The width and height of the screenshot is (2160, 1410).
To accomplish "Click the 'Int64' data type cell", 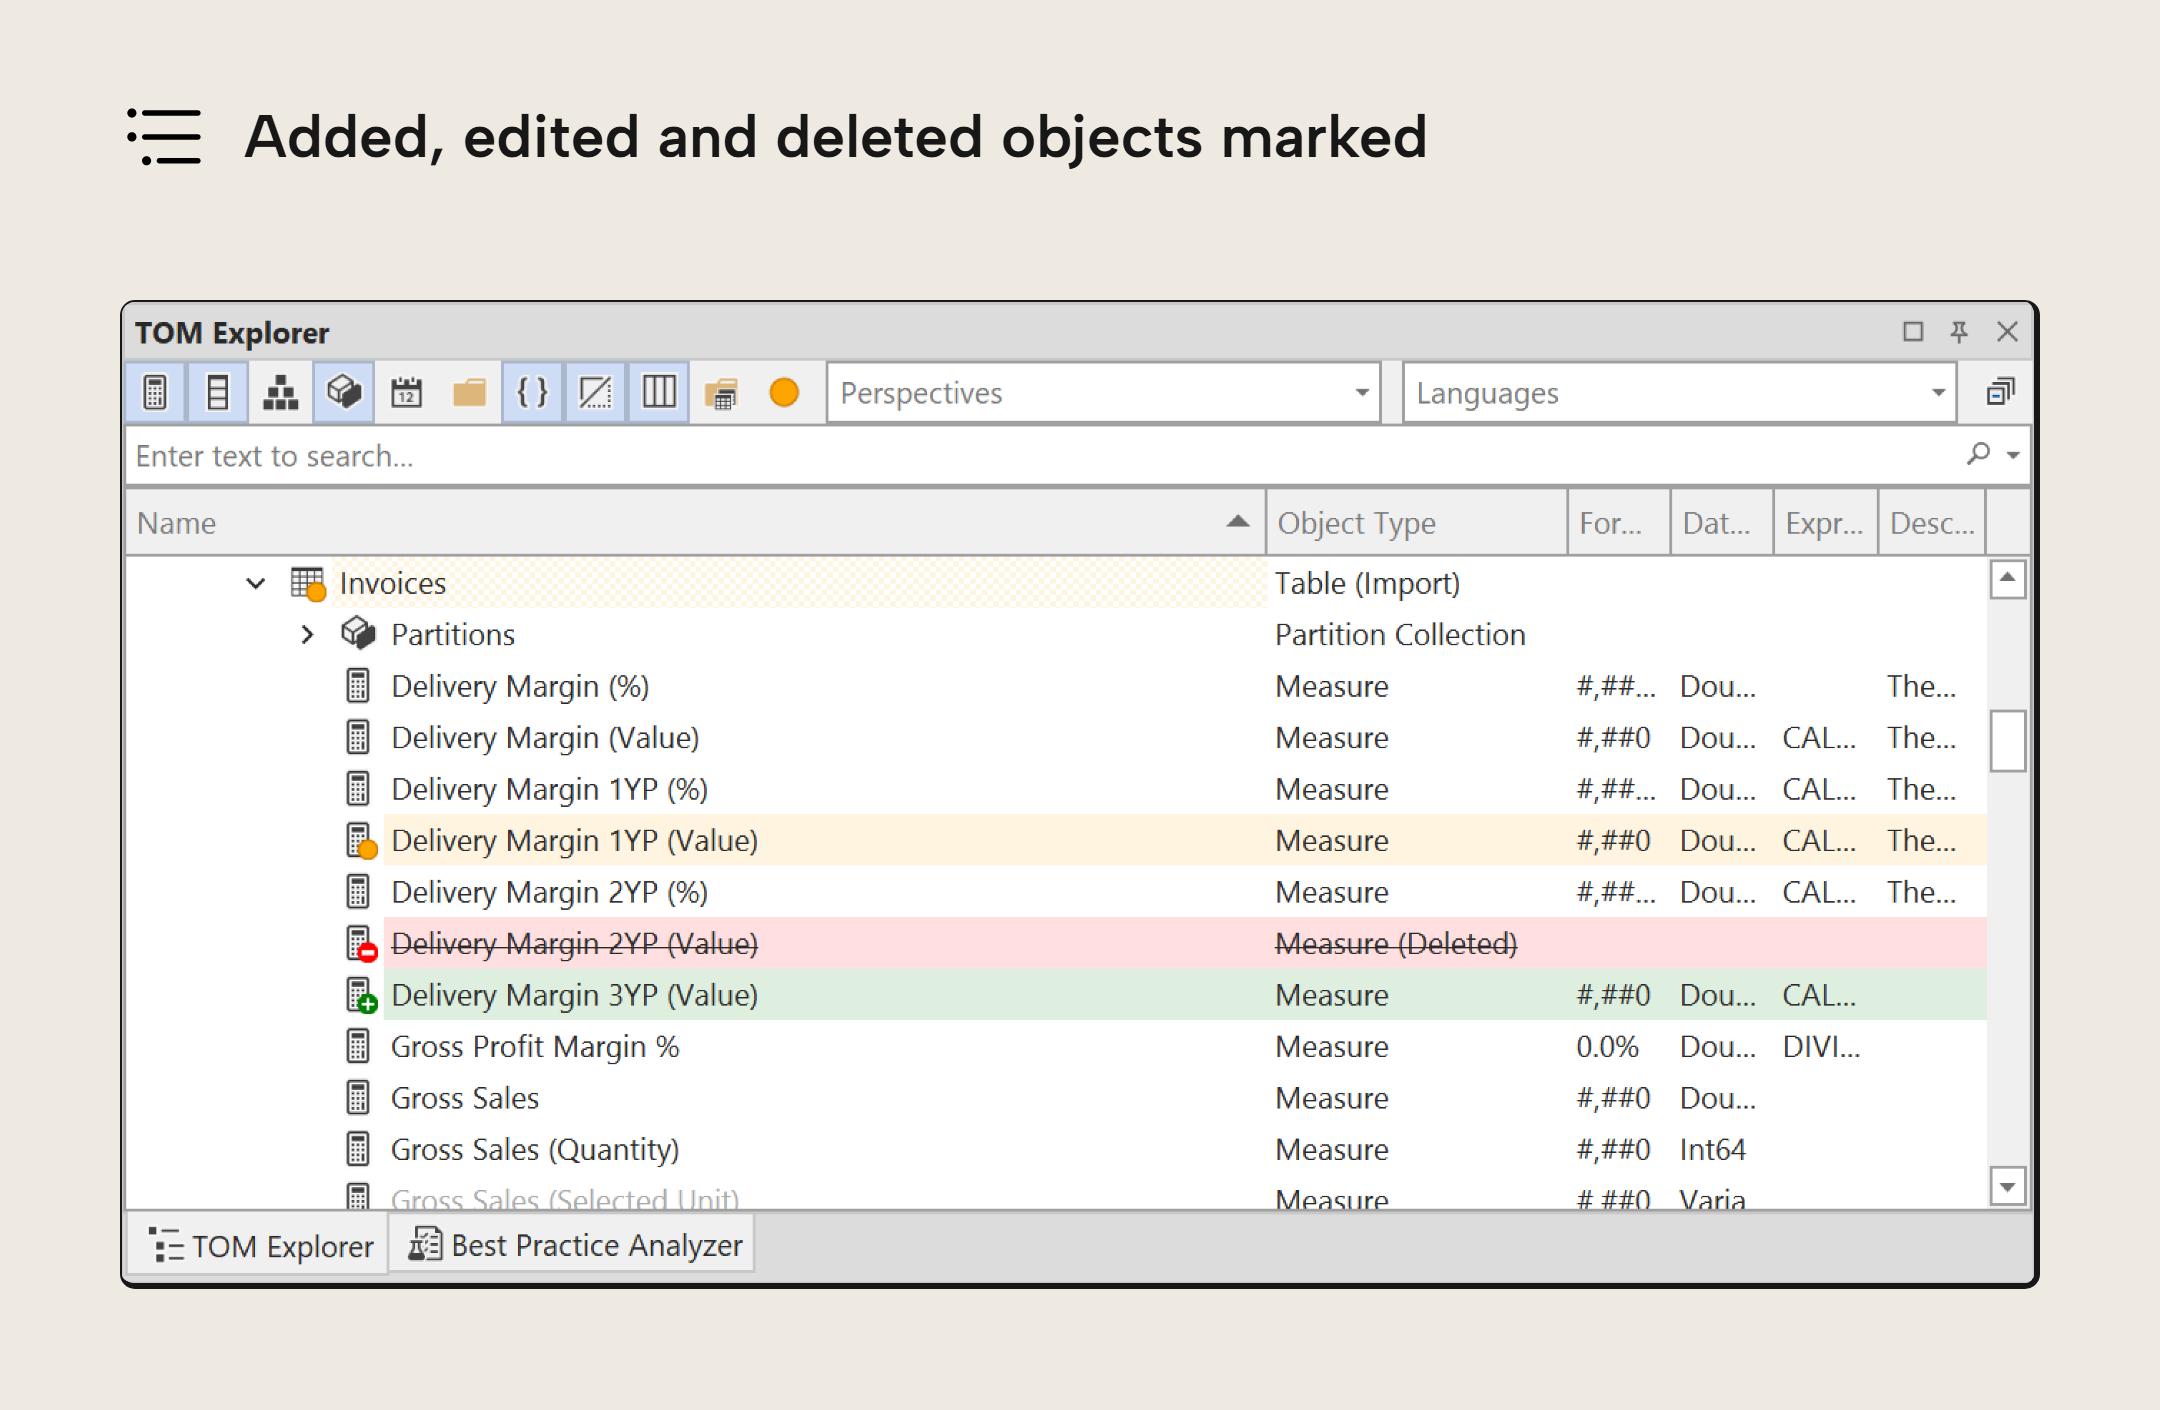I will [1712, 1149].
